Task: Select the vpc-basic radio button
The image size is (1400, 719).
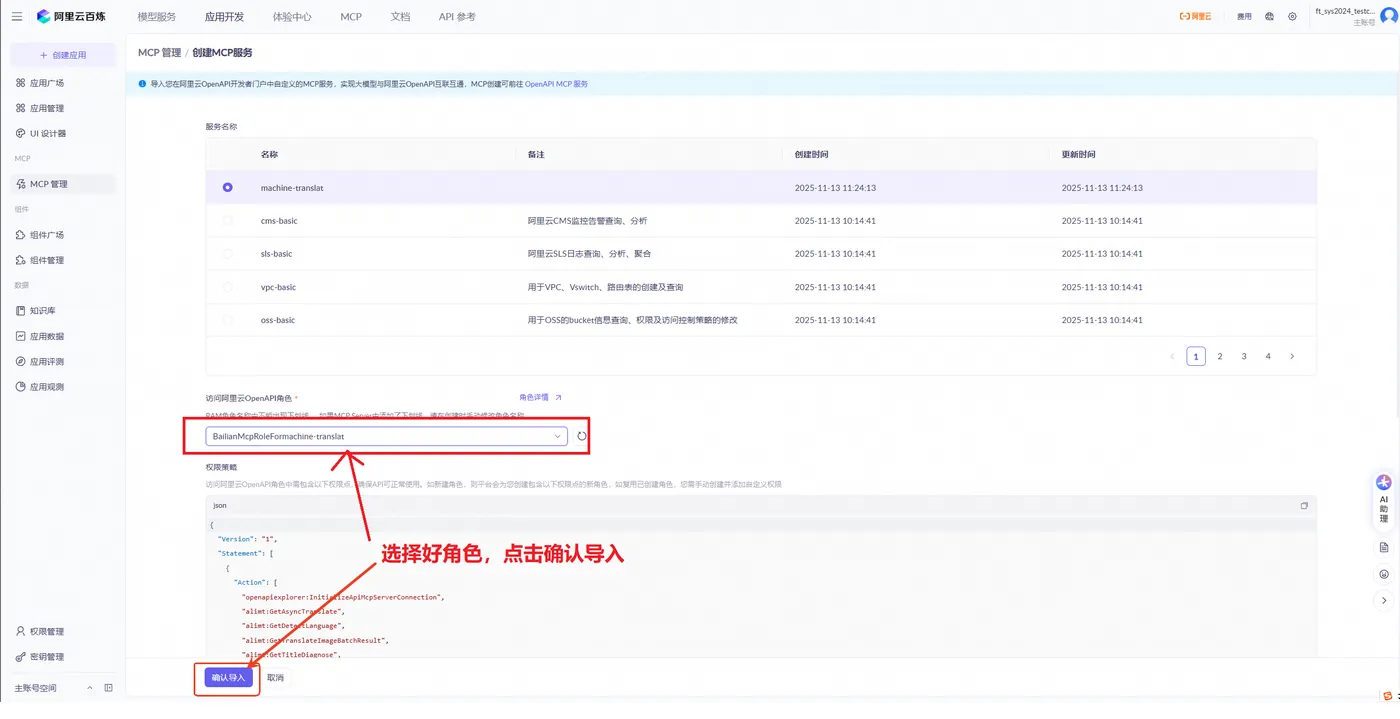Action: (228, 287)
